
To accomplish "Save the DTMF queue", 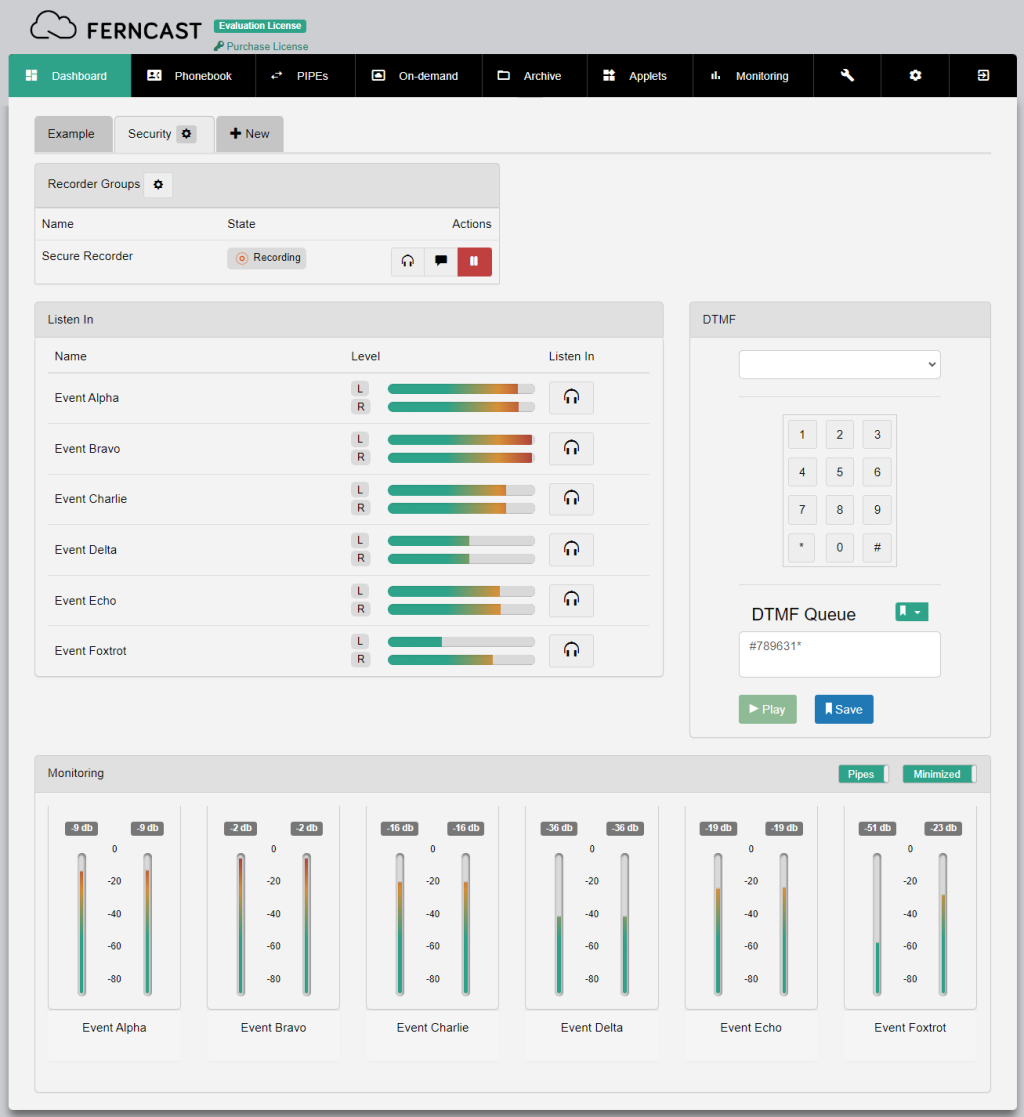I will 844,709.
